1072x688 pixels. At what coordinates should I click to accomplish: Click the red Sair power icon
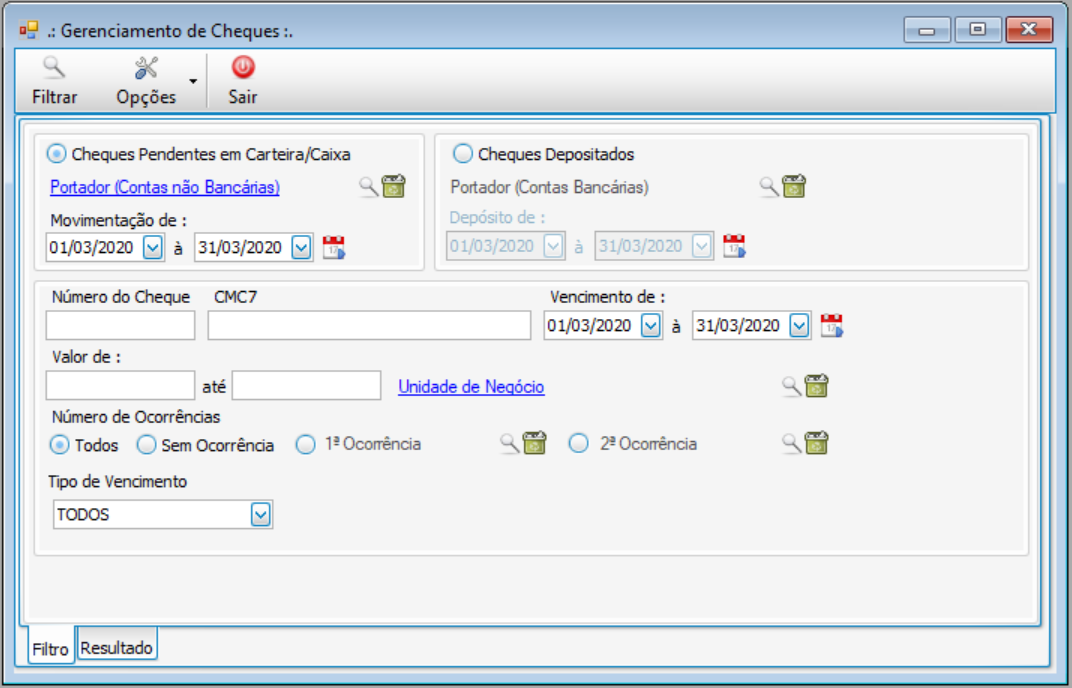[x=243, y=67]
